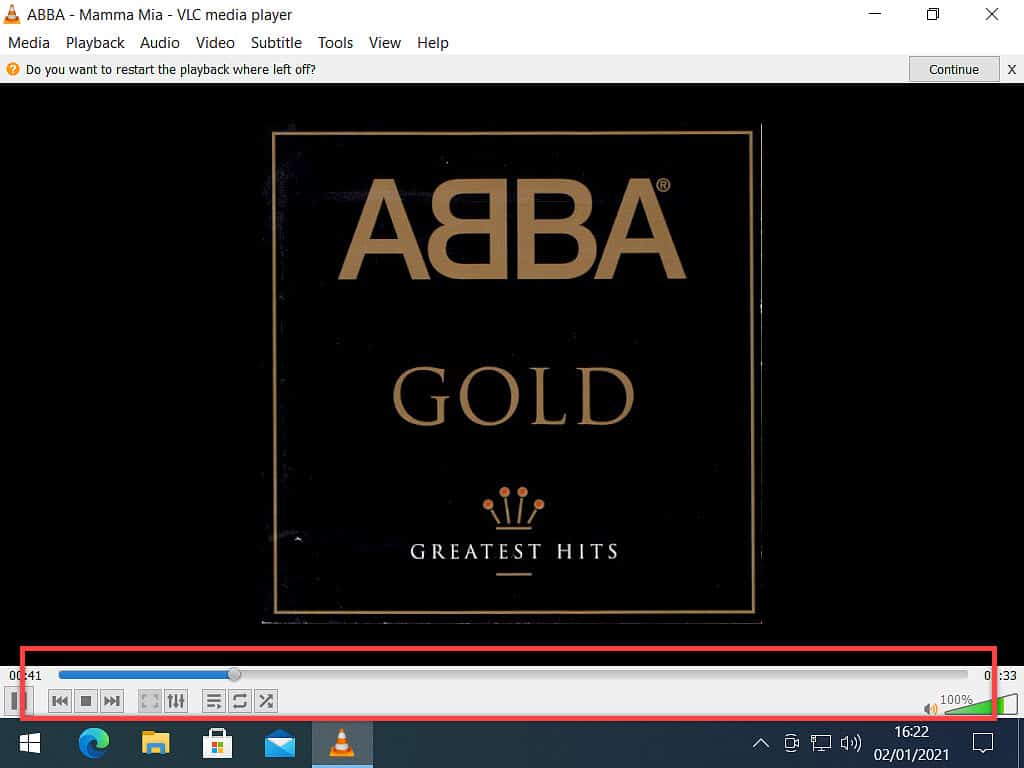Skip to next track
The height and width of the screenshot is (768, 1024).
point(112,701)
